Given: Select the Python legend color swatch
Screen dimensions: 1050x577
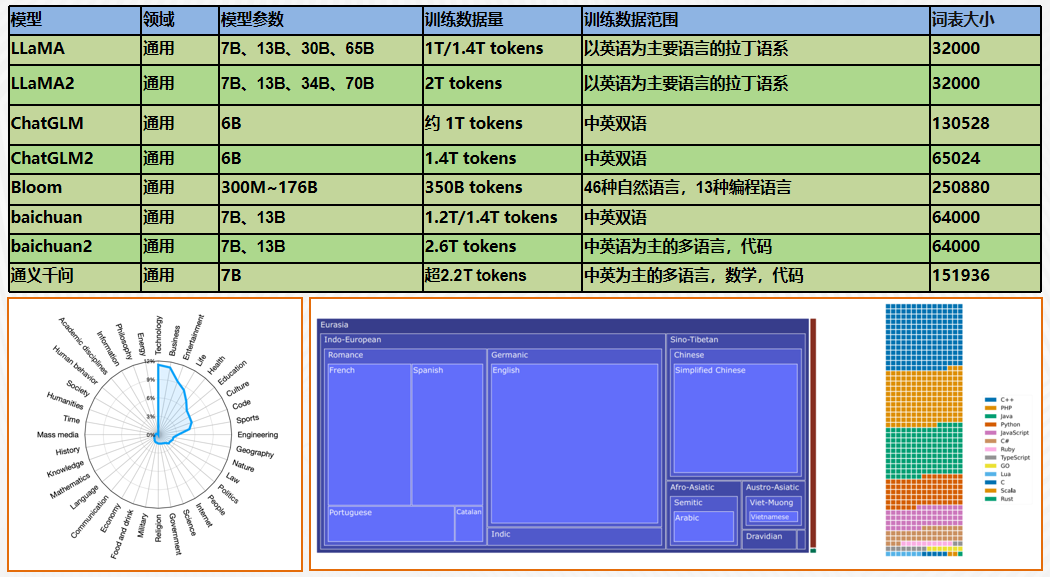Looking at the screenshot, I should point(990,424).
